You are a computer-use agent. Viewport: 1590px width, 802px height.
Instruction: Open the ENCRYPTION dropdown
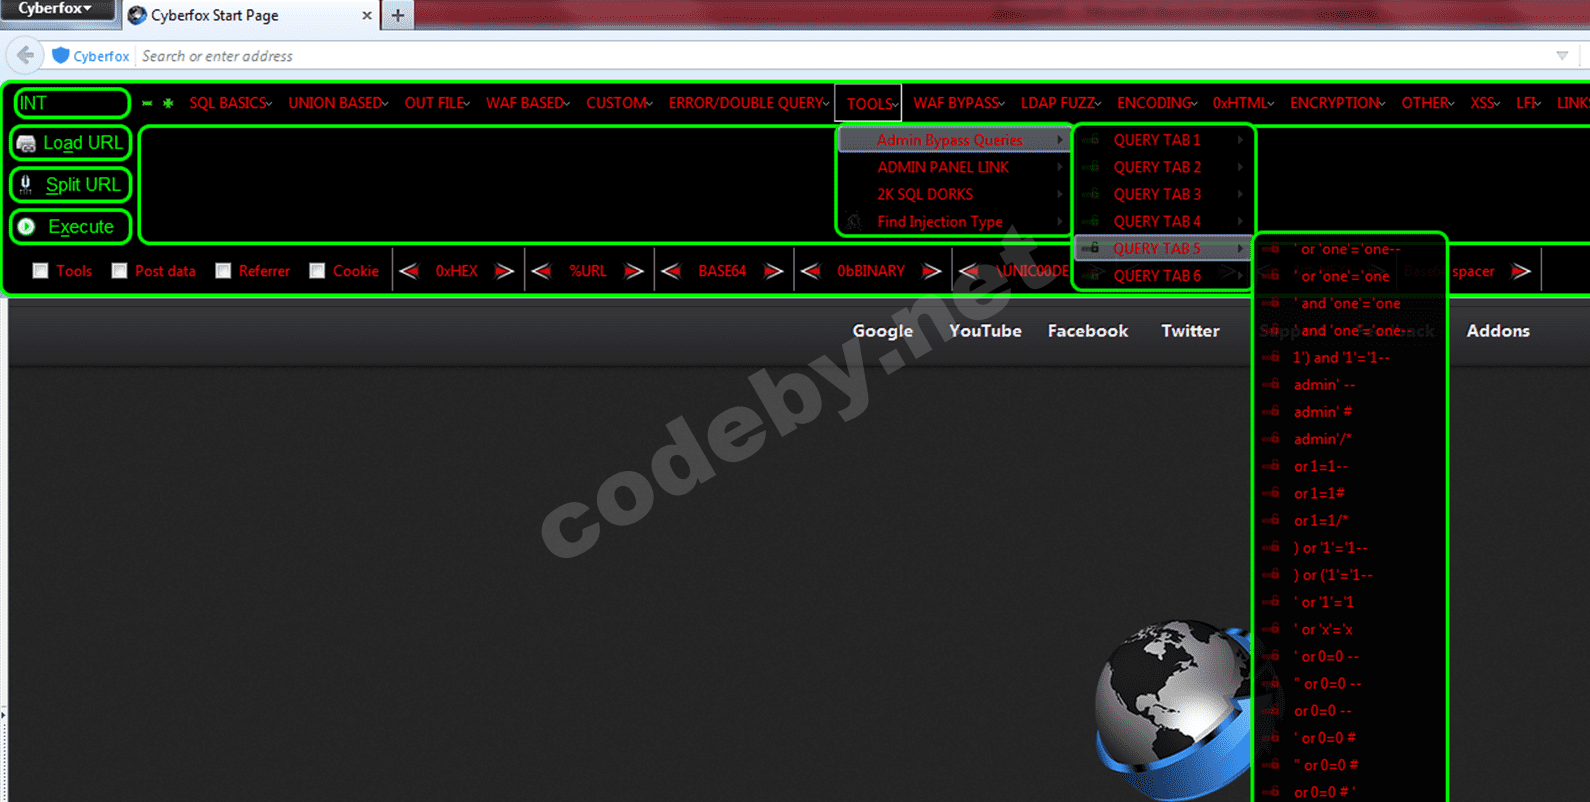[1337, 103]
